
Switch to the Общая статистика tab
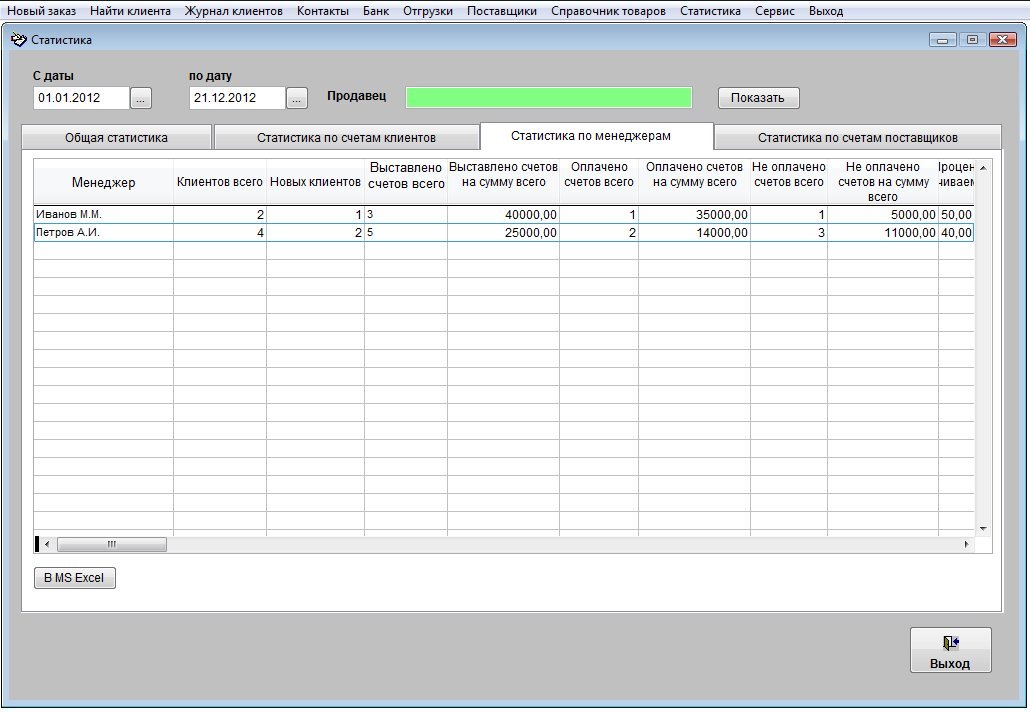click(x=116, y=138)
